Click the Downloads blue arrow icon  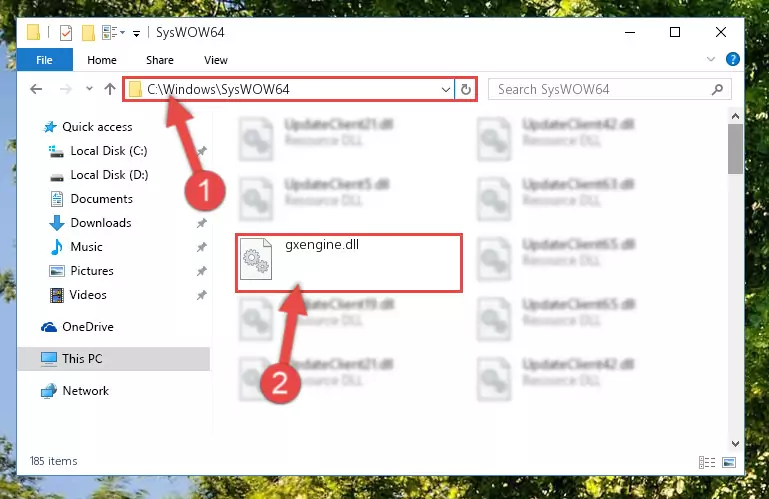(57, 223)
